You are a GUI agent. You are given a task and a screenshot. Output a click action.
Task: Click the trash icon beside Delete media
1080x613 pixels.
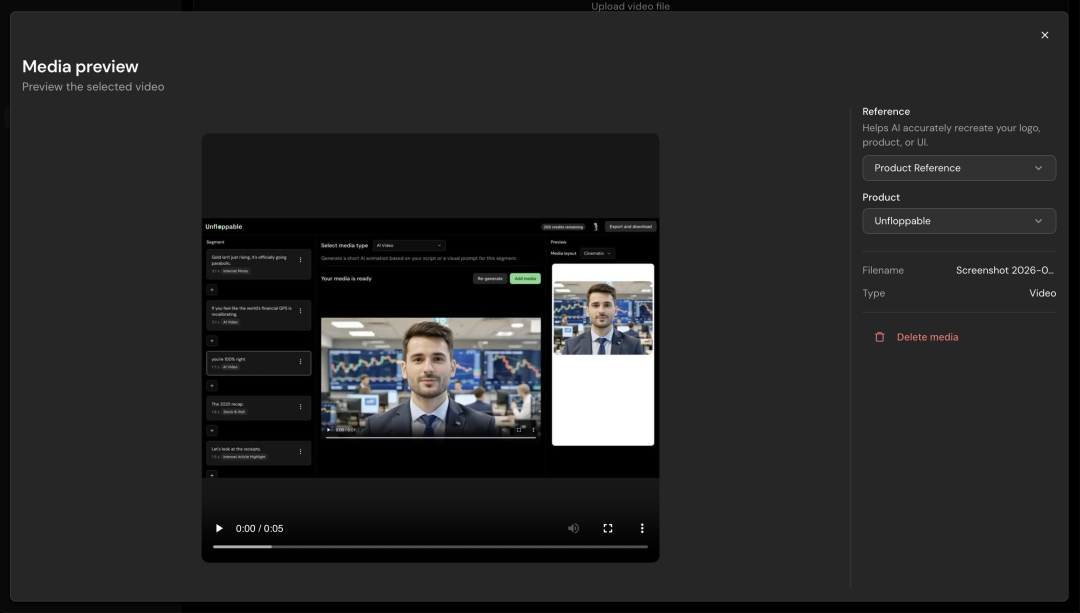click(880, 337)
